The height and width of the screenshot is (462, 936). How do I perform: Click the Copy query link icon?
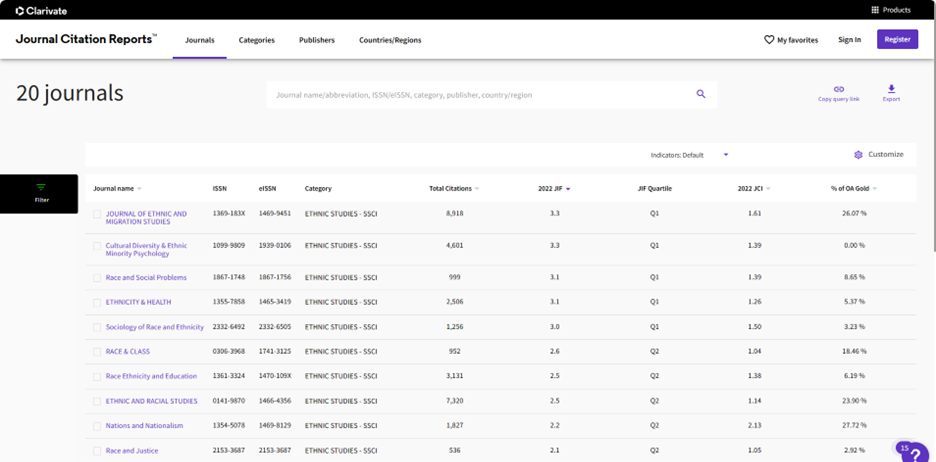tap(838, 90)
